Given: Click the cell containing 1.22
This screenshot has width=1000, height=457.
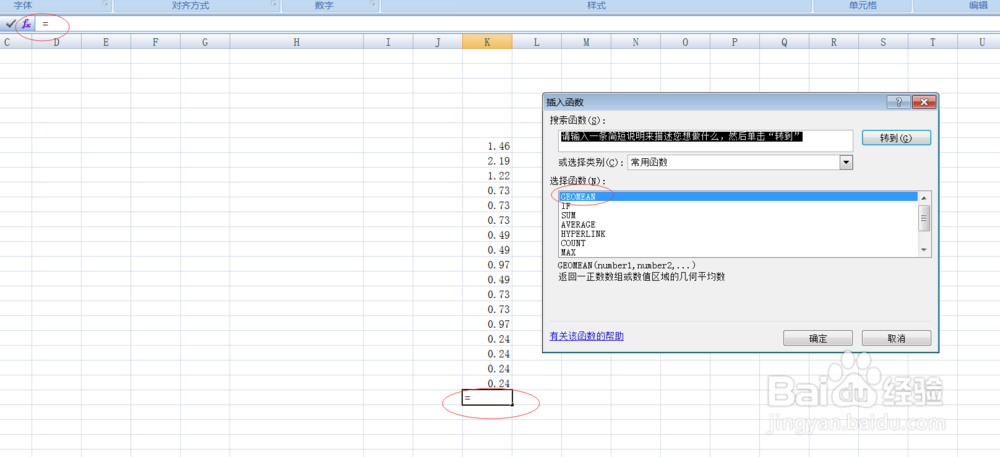Looking at the screenshot, I should [x=487, y=175].
